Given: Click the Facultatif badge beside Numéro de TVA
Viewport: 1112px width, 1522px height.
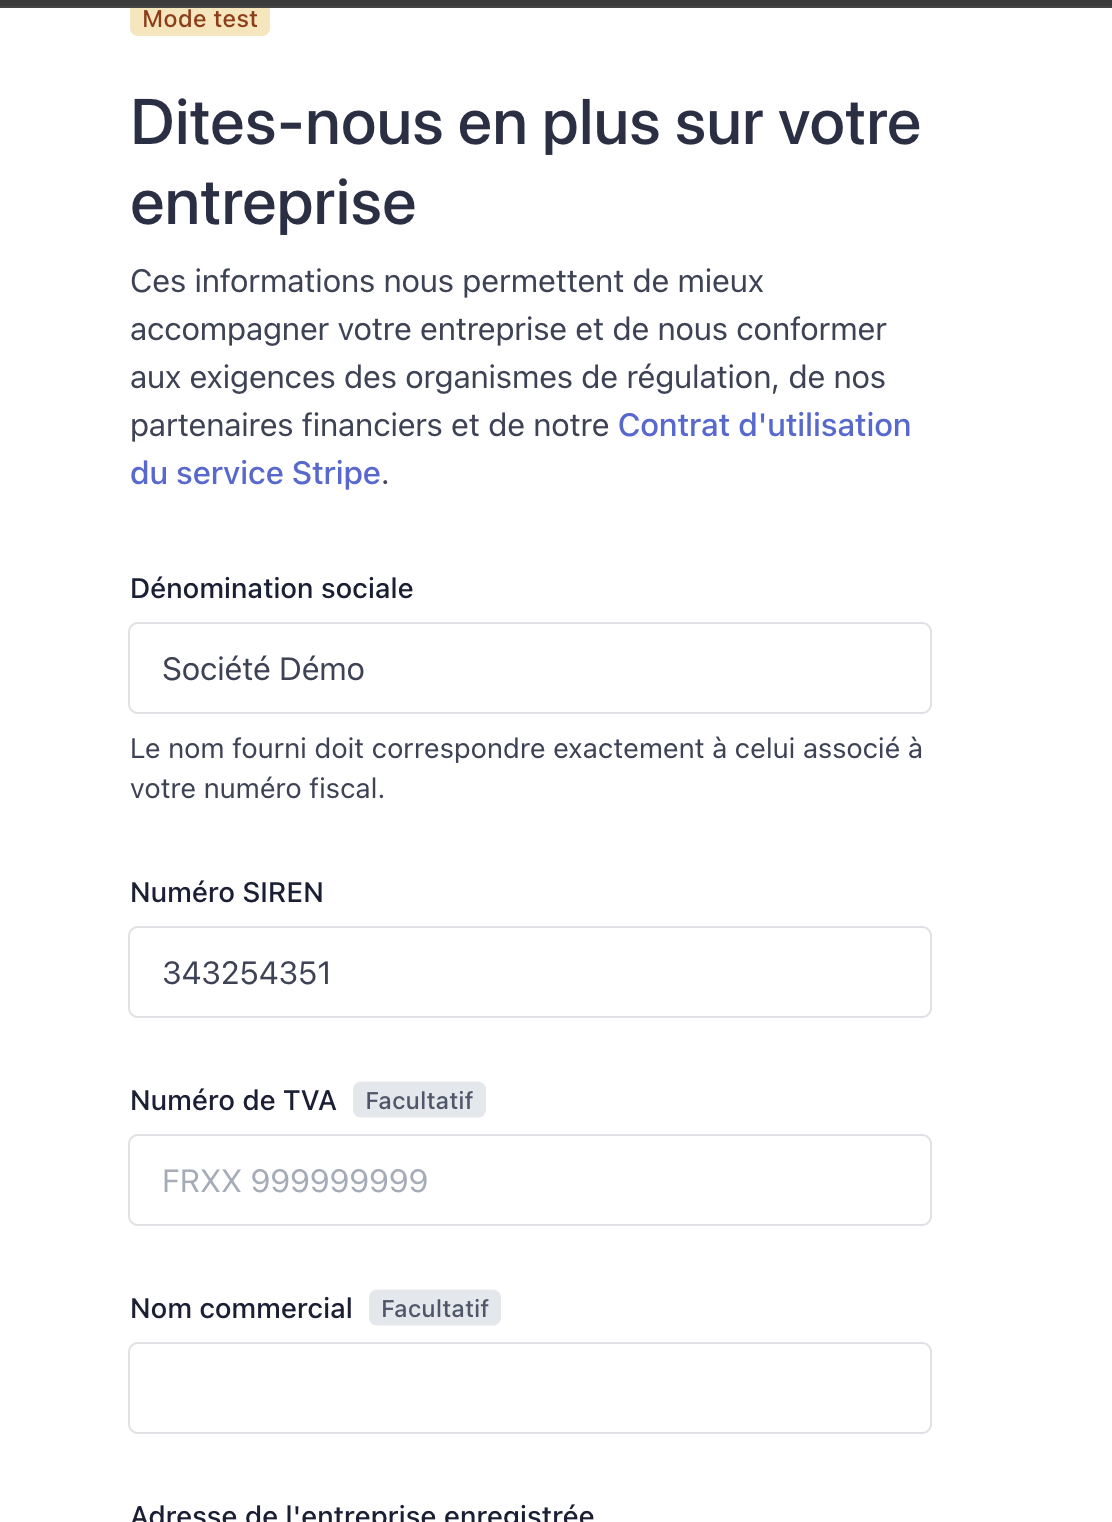Looking at the screenshot, I should (x=419, y=1100).
